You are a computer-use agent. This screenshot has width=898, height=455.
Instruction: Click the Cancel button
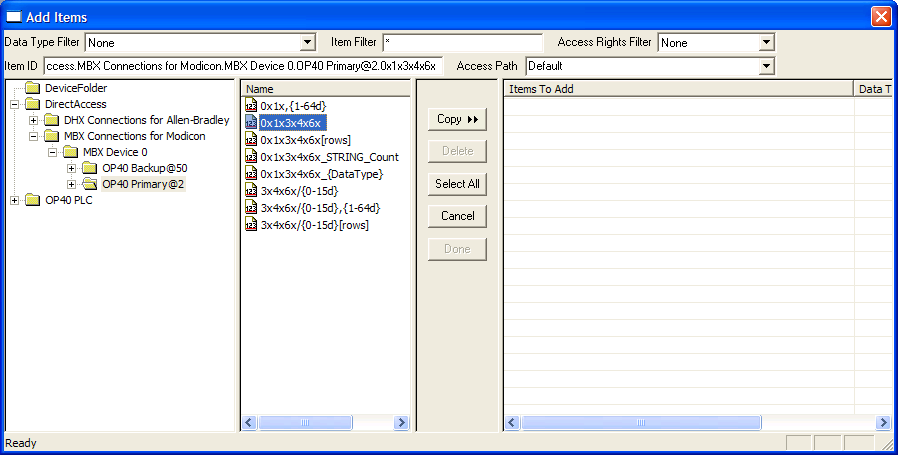click(x=457, y=216)
